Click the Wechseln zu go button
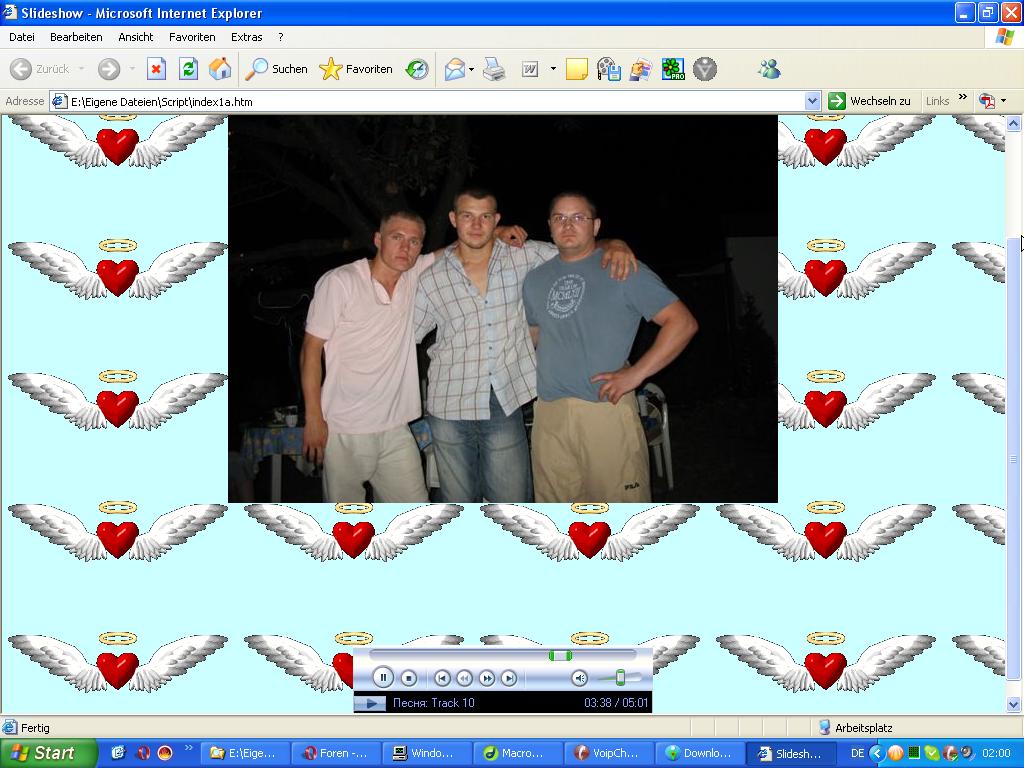1024x768 pixels. [869, 101]
